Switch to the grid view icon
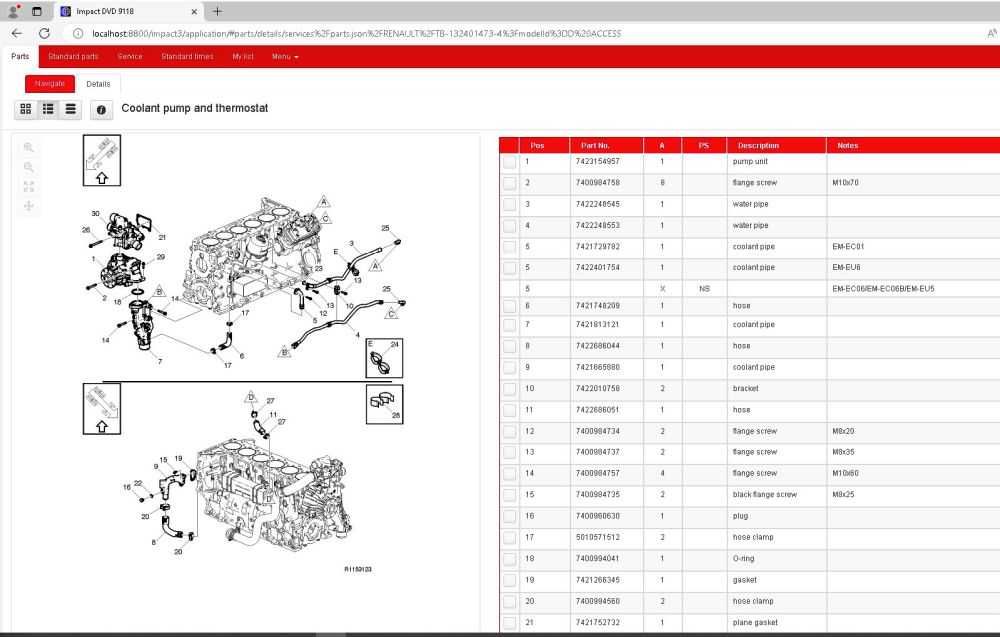This screenshot has width=1000, height=637. click(26, 109)
